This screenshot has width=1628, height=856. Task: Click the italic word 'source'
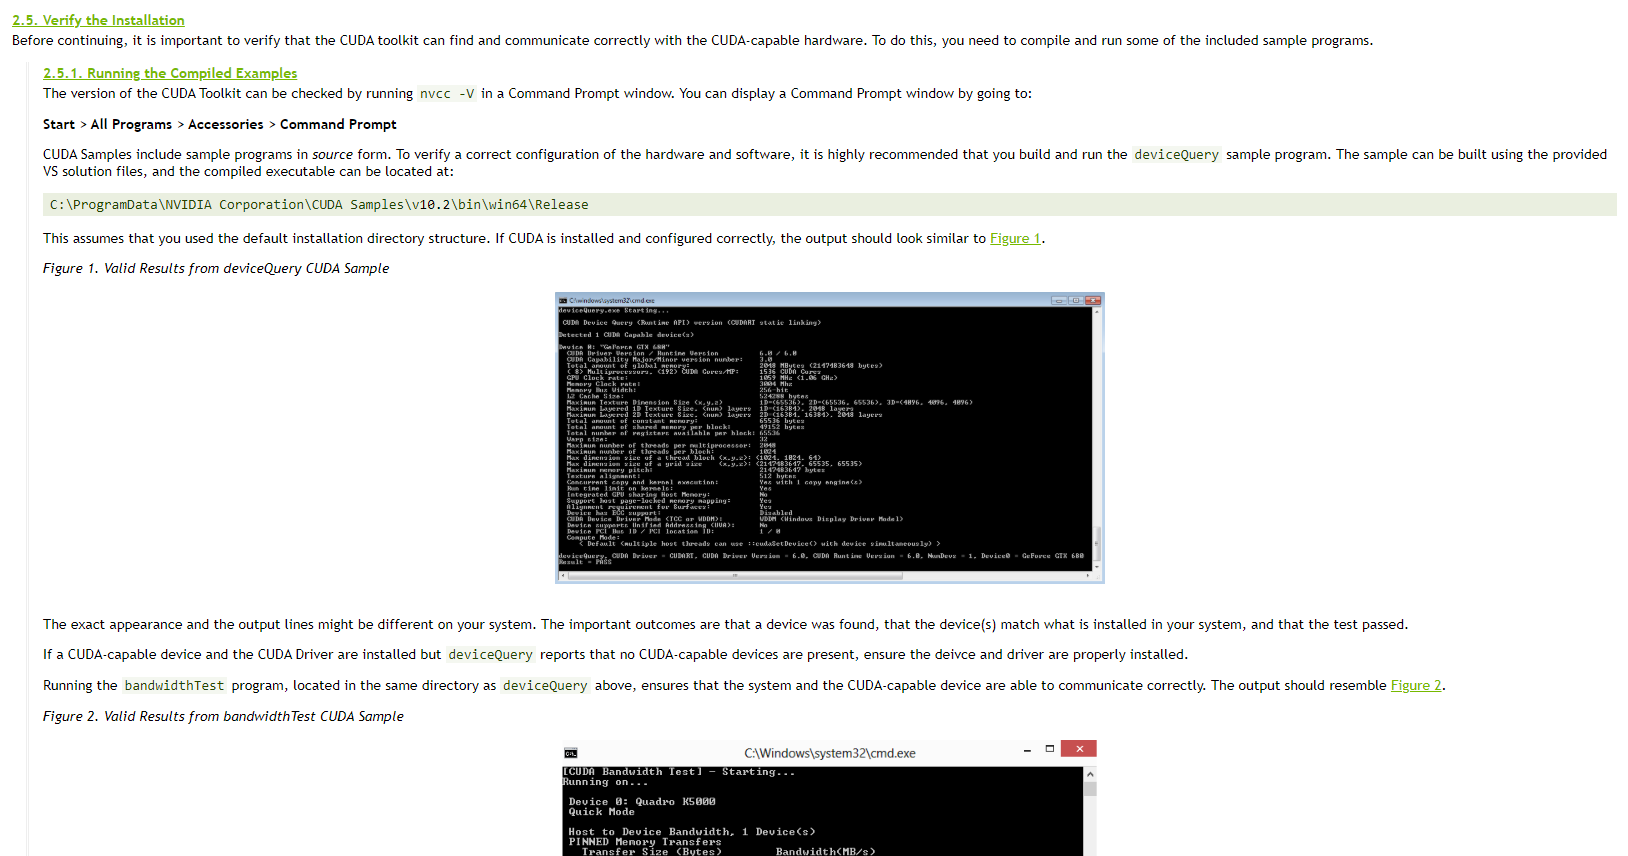point(333,154)
